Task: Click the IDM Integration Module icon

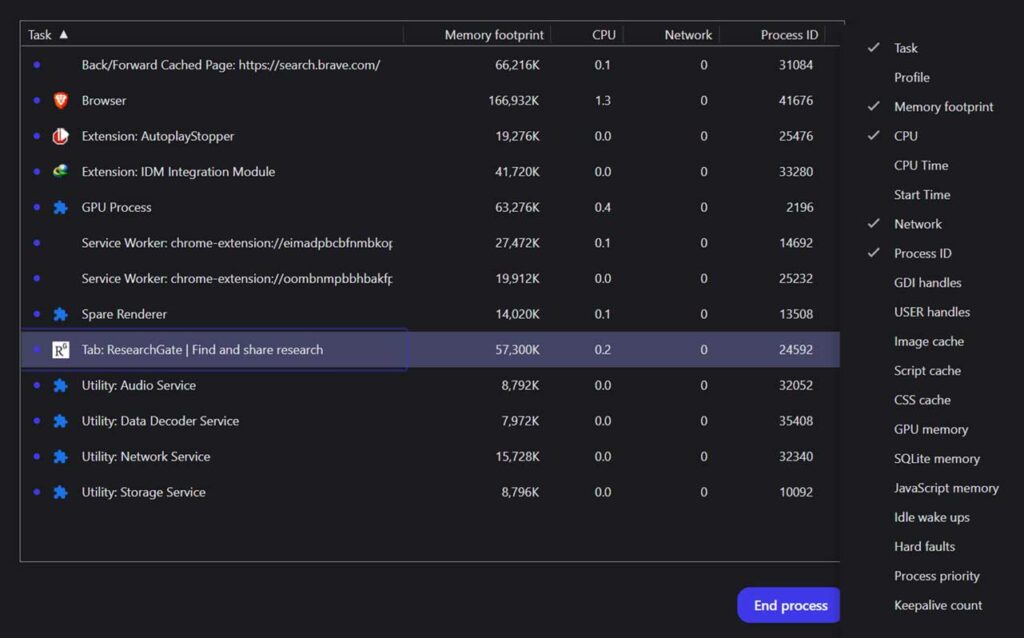Action: point(61,171)
